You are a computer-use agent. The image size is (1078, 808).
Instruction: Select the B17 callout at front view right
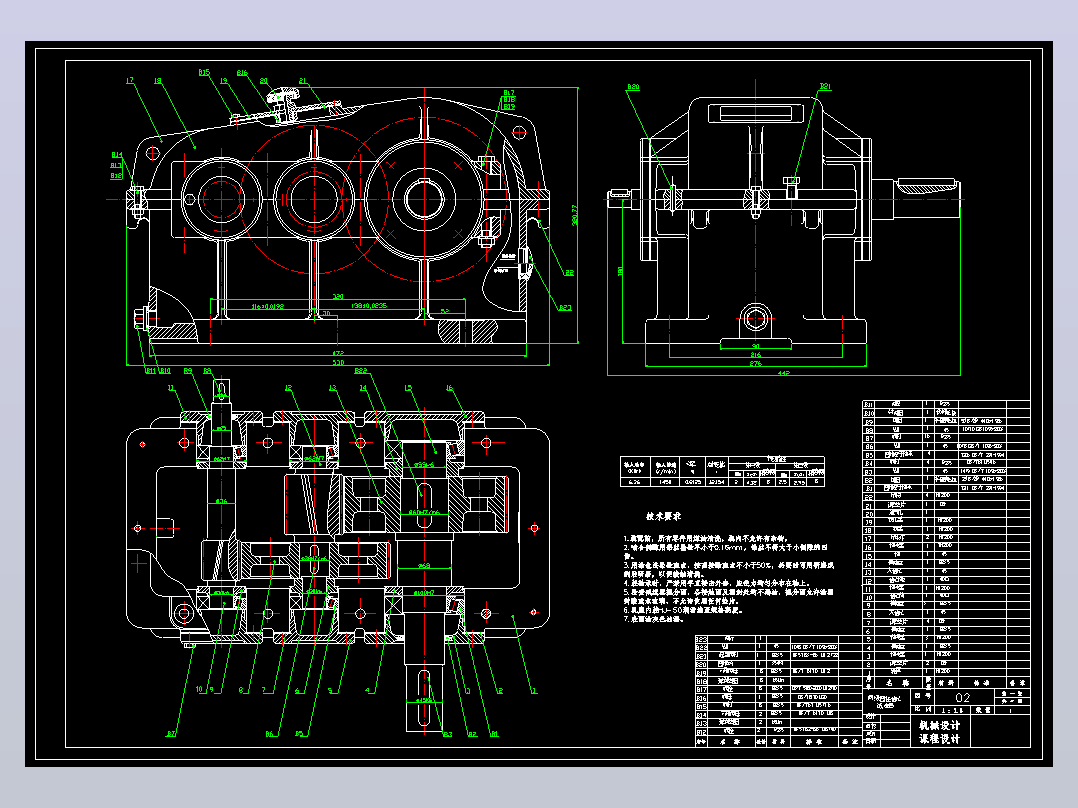tap(509, 93)
